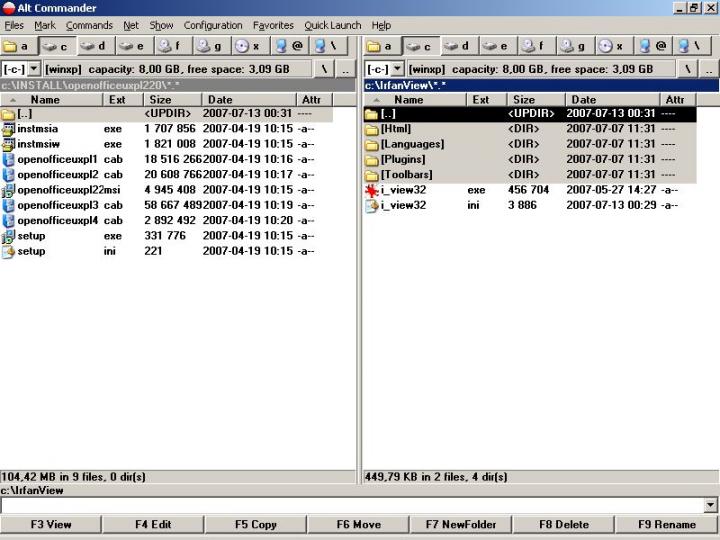The height and width of the screenshot is (540, 720).
Task: Click the Html folder icon
Action: click(371, 129)
